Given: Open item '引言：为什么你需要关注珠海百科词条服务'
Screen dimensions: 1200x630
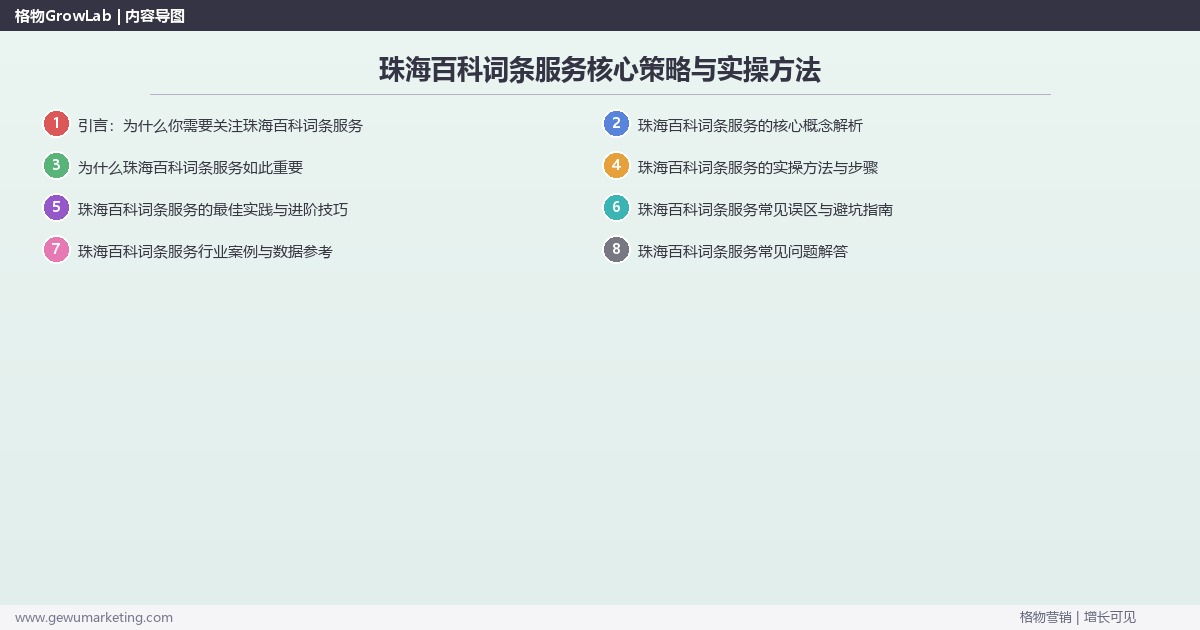Looking at the screenshot, I should (x=220, y=126).
